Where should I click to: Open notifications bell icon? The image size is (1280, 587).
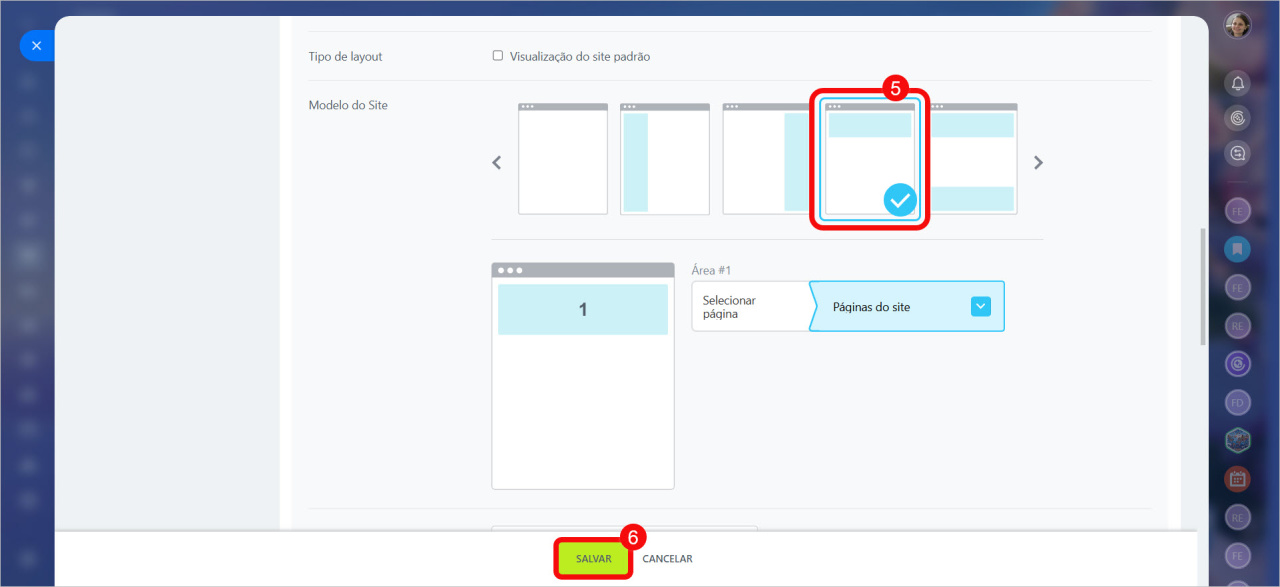[x=1238, y=83]
